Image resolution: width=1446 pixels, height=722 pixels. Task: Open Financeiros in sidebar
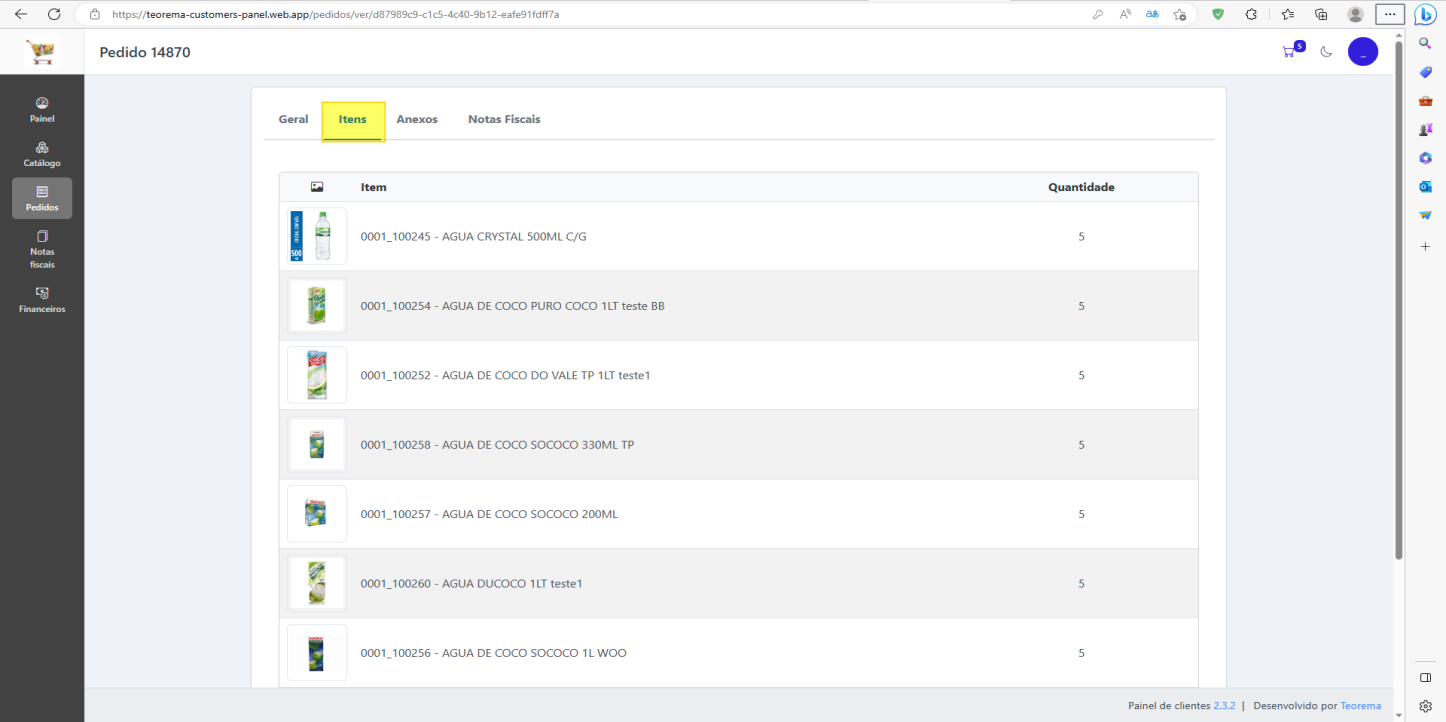pyautogui.click(x=42, y=300)
